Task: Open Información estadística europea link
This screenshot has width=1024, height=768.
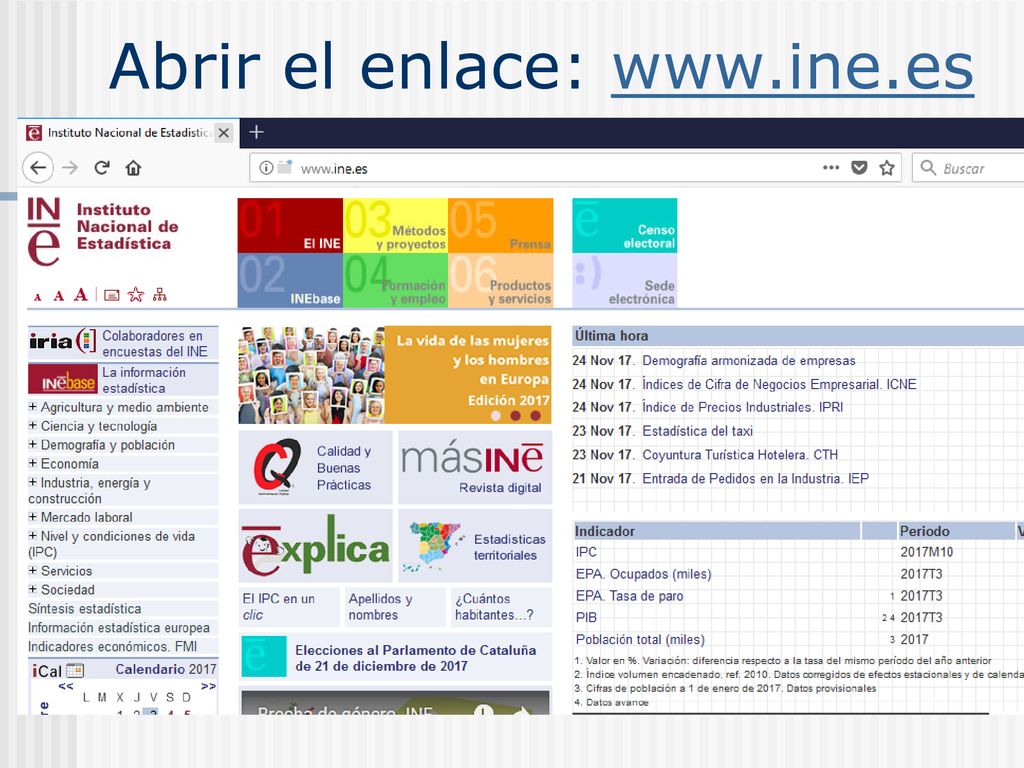Action: [x=119, y=628]
